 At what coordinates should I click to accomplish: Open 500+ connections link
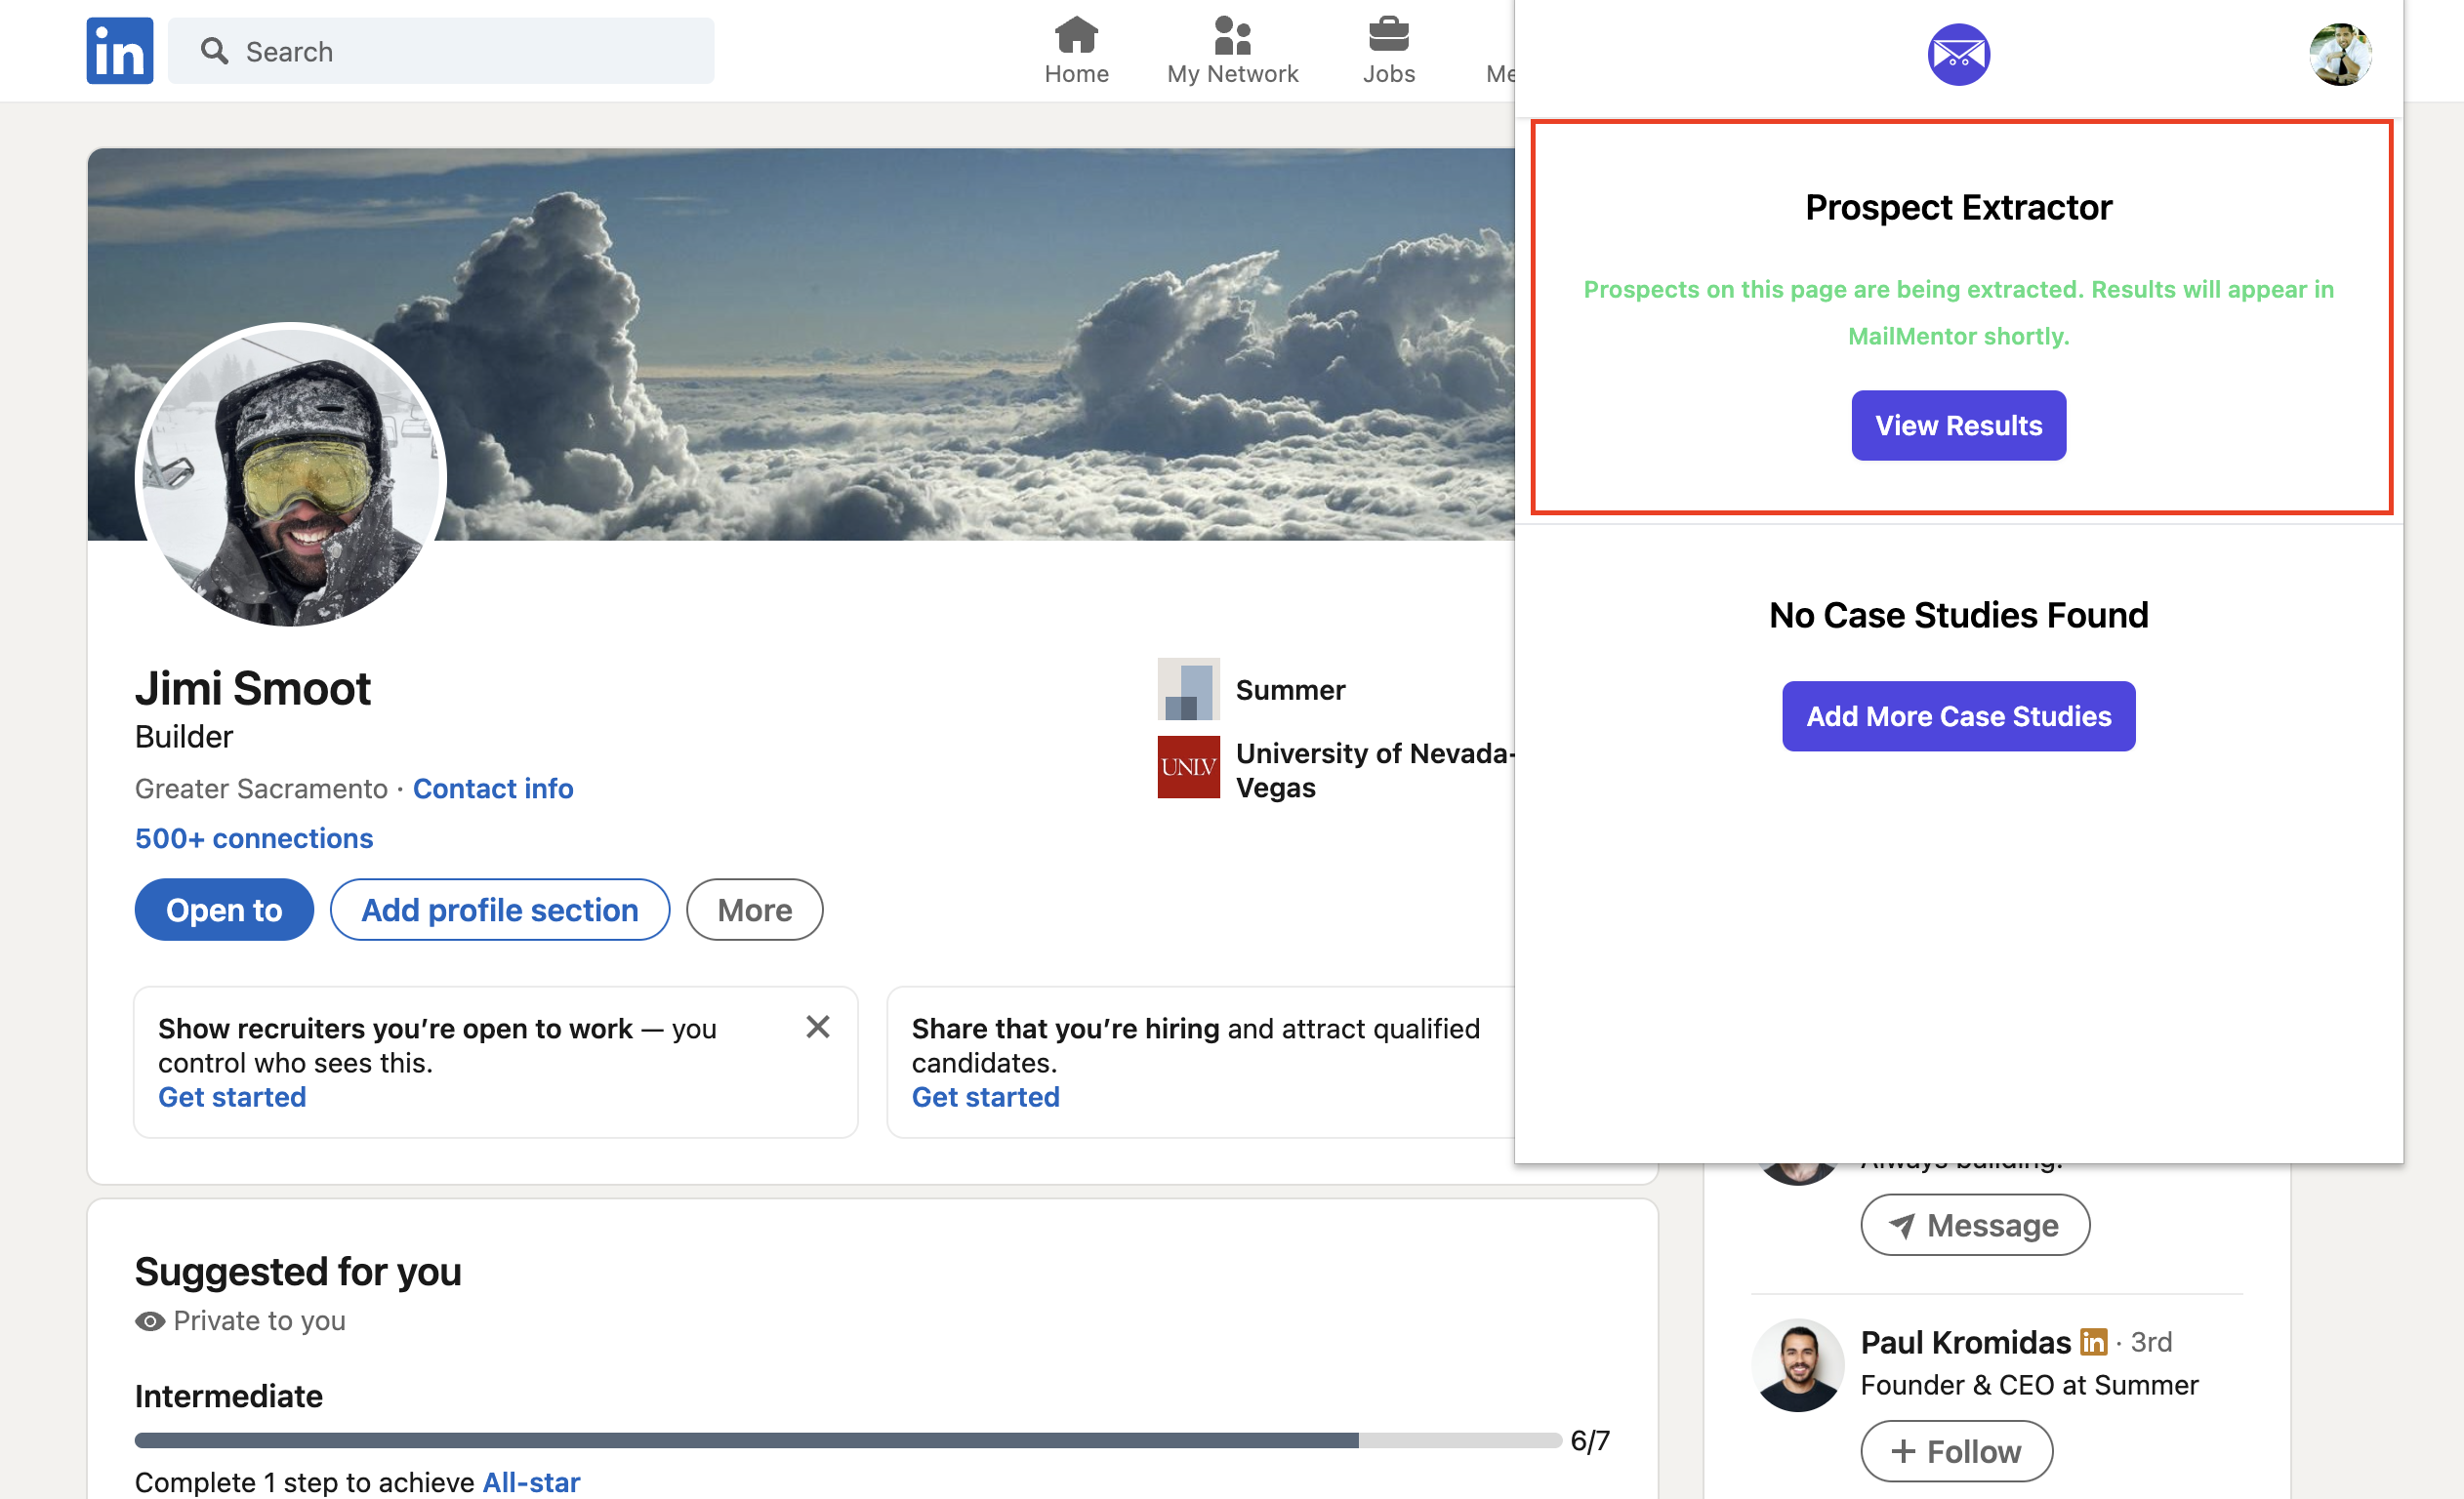coord(254,838)
